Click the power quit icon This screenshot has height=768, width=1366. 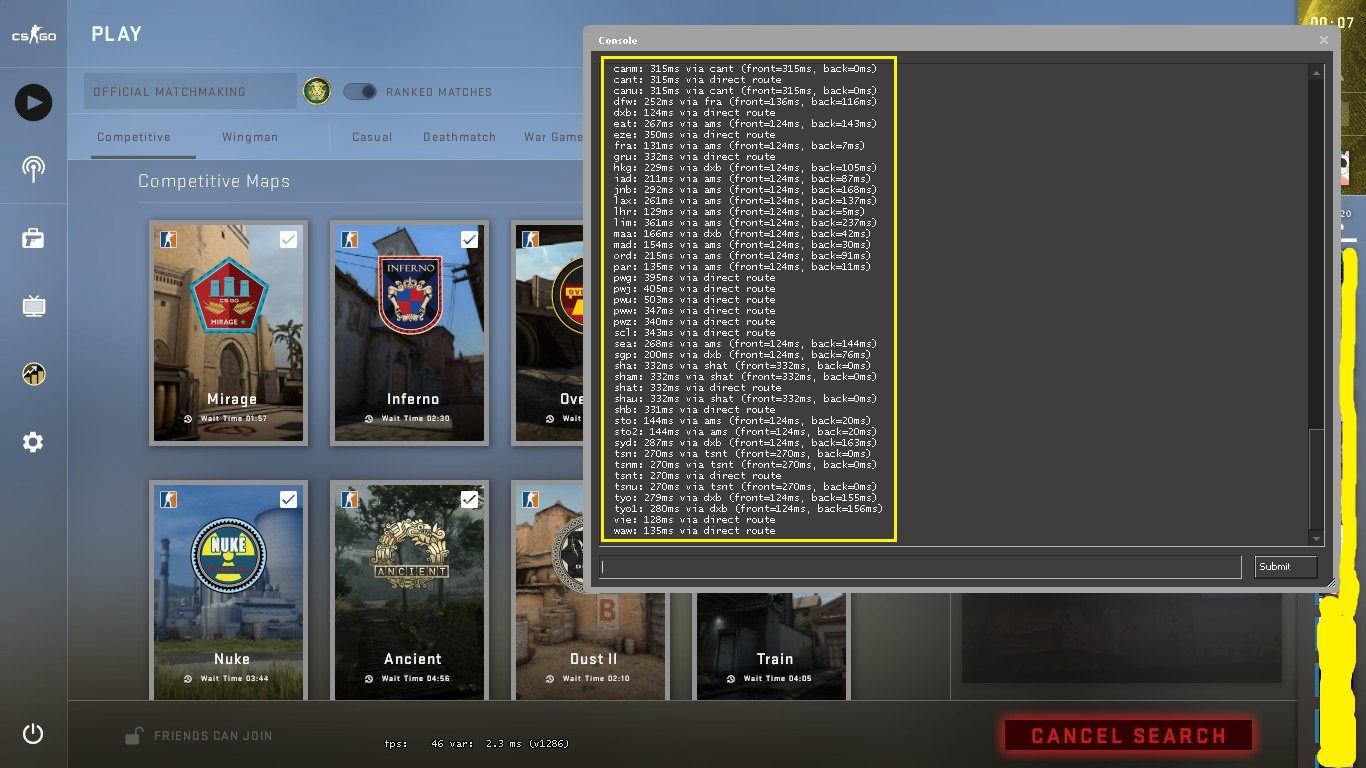pyautogui.click(x=33, y=734)
